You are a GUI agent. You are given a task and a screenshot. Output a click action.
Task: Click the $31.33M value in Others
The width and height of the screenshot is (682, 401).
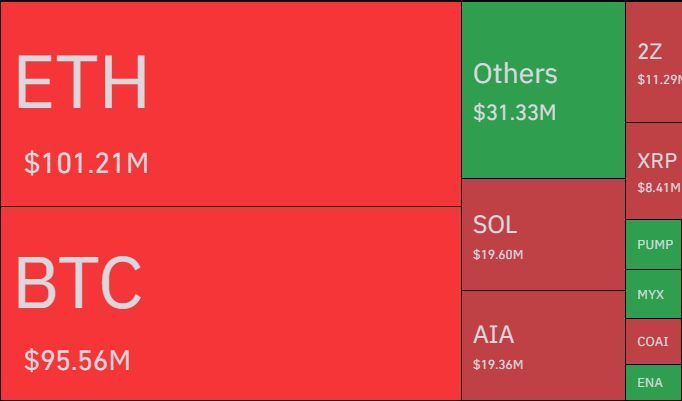tap(514, 112)
